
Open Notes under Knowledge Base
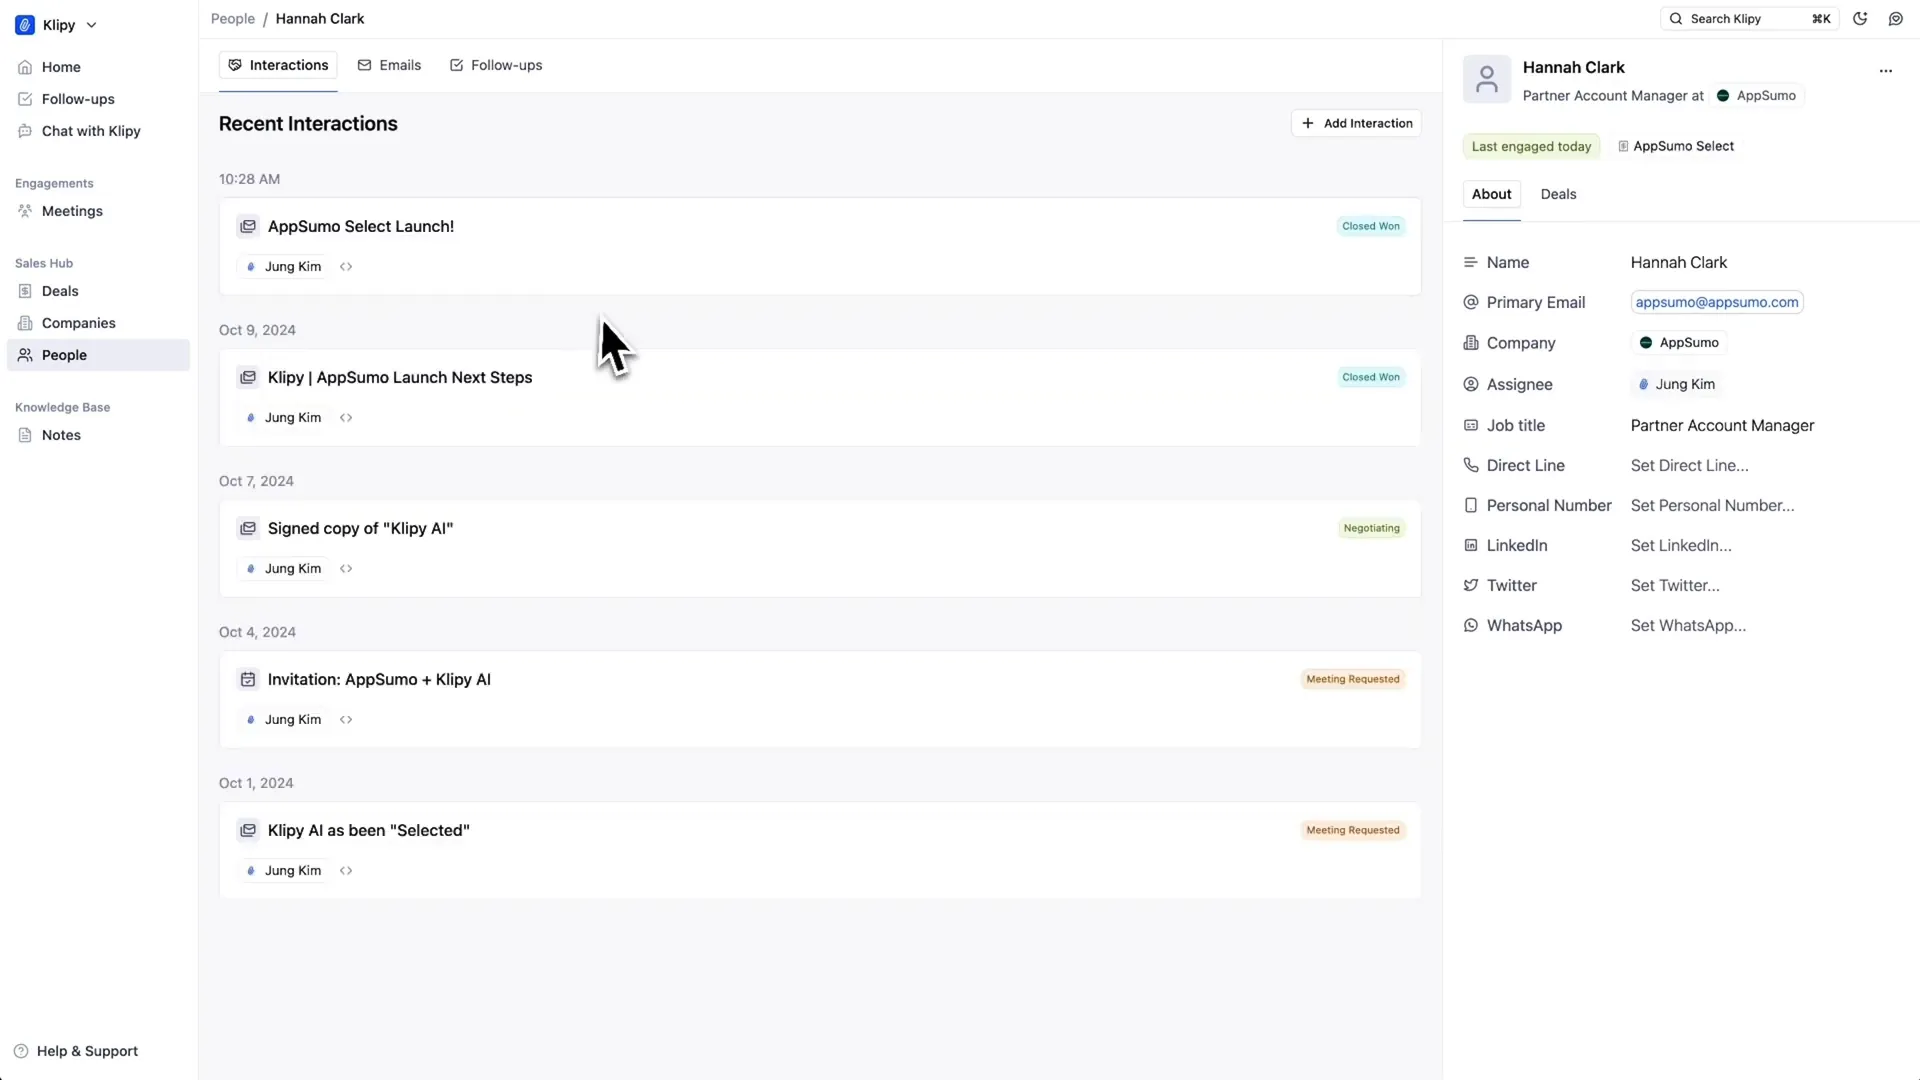[98, 435]
